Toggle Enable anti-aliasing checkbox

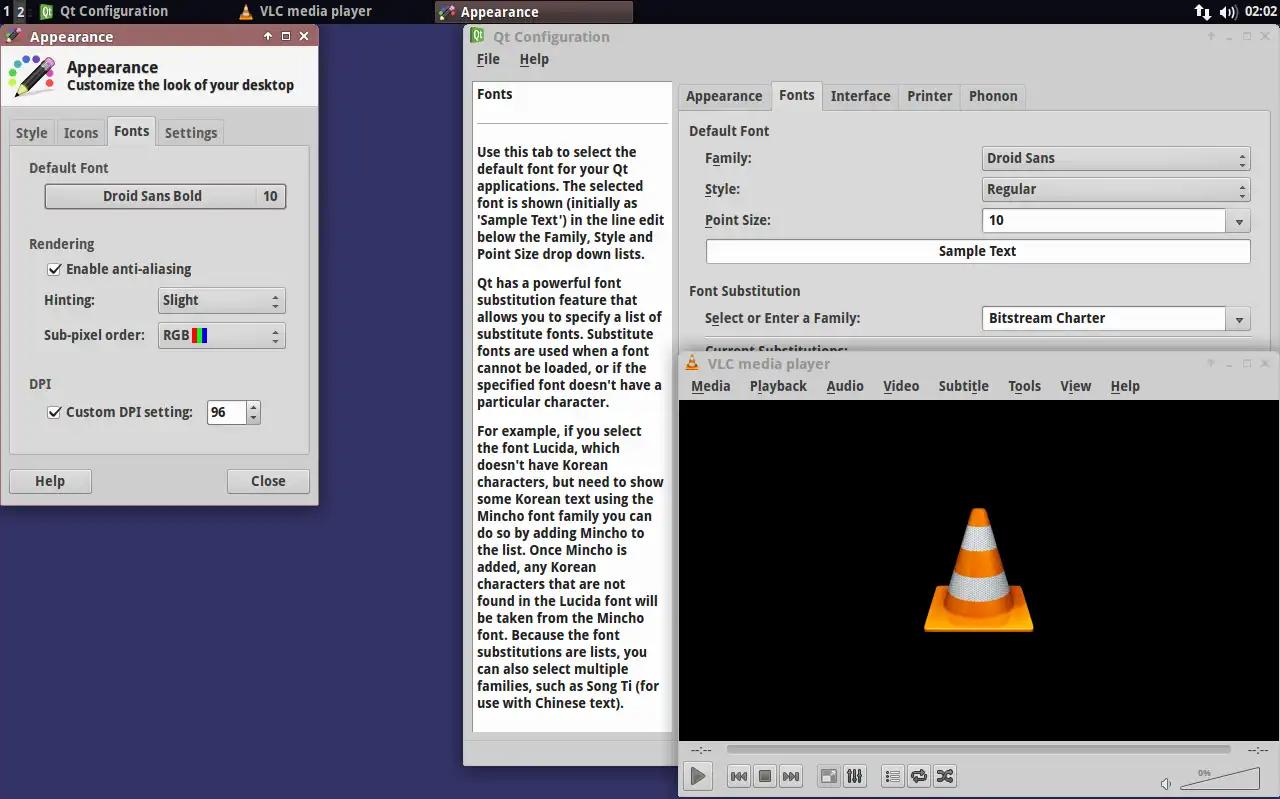55,269
